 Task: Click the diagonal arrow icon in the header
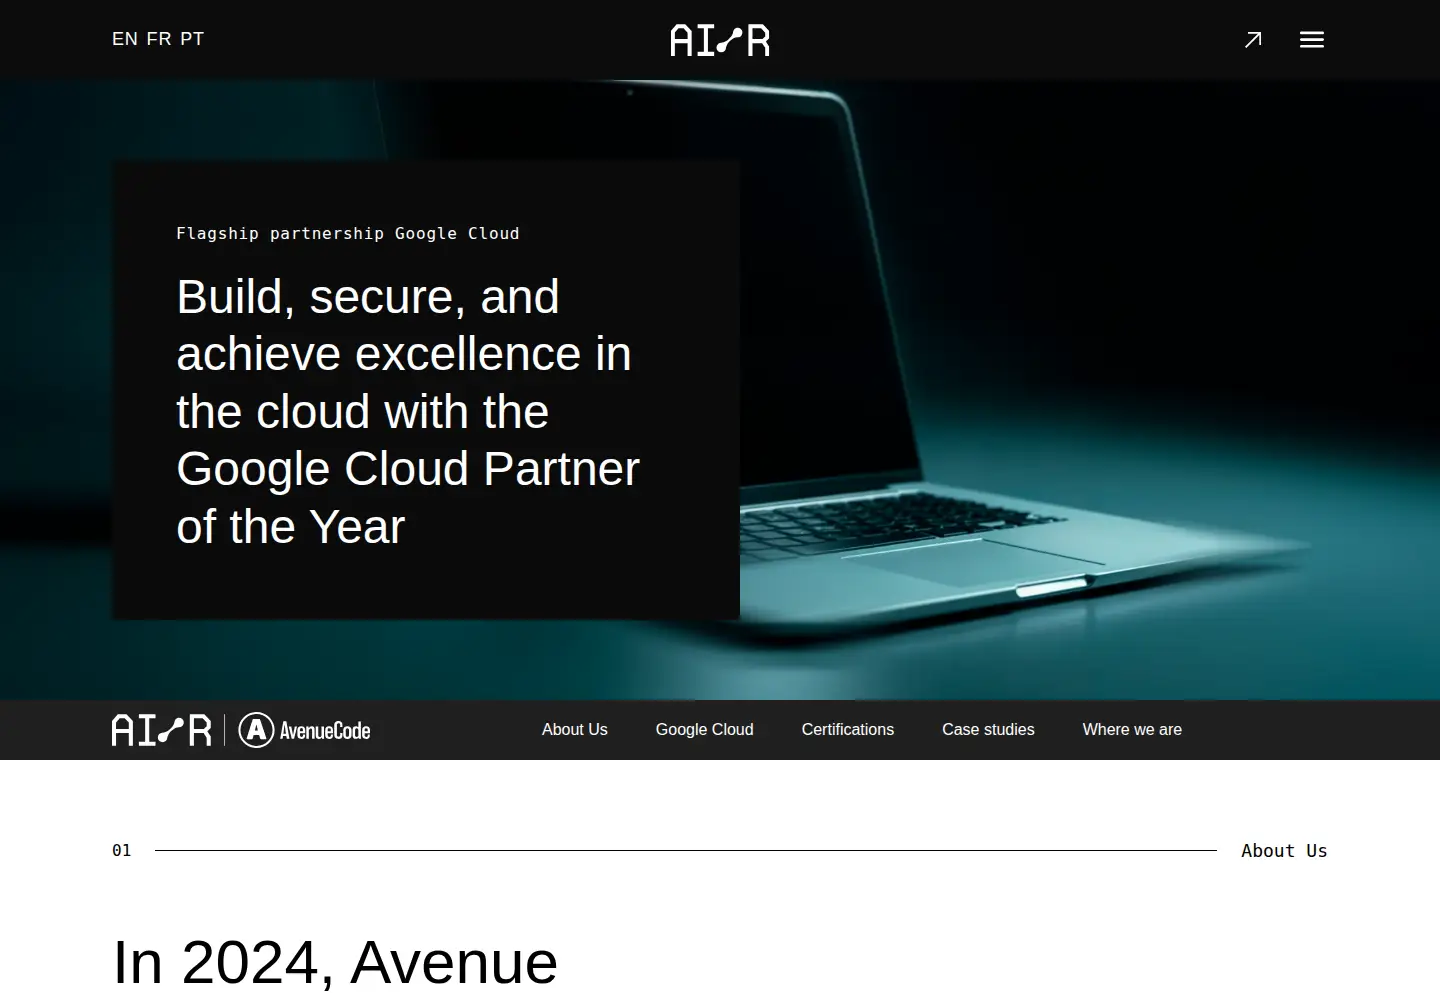click(1253, 40)
